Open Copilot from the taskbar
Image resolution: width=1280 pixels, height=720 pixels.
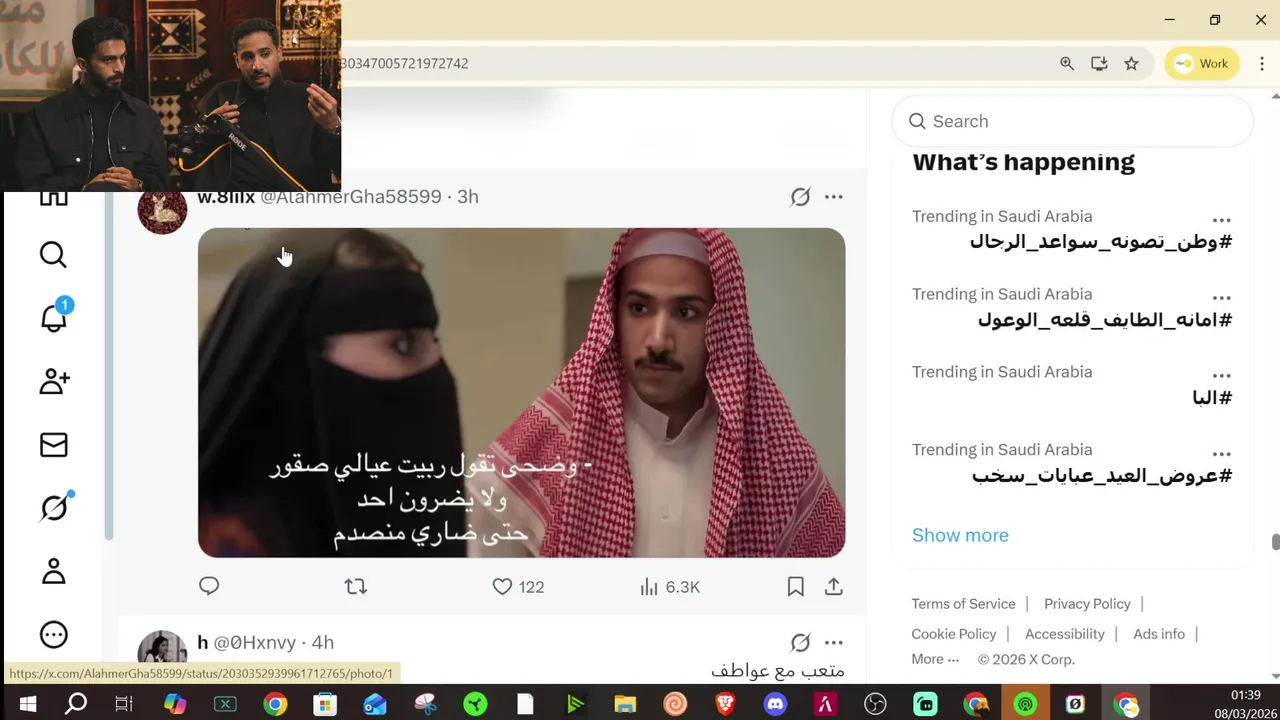pyautogui.click(x=175, y=705)
